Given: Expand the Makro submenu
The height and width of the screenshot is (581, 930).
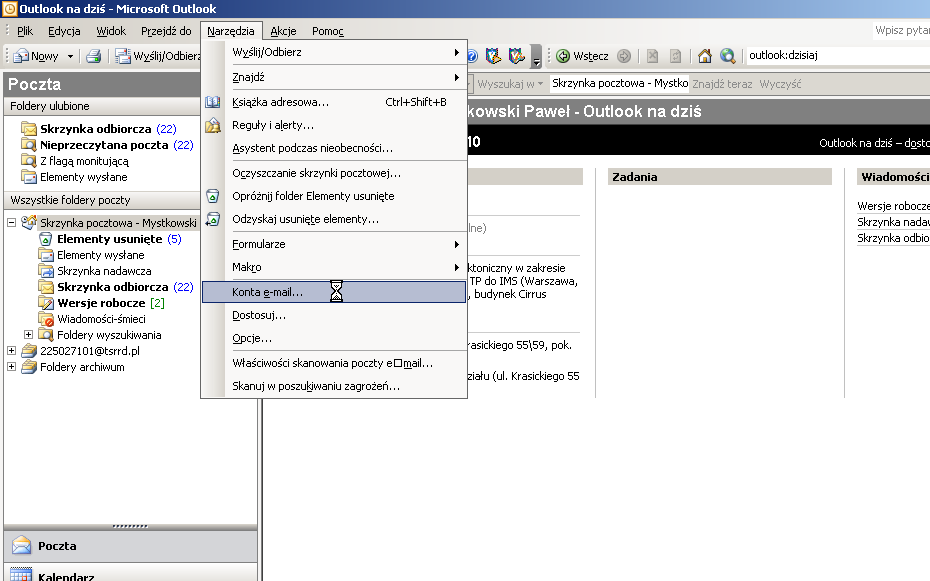Looking at the screenshot, I should 334,267.
